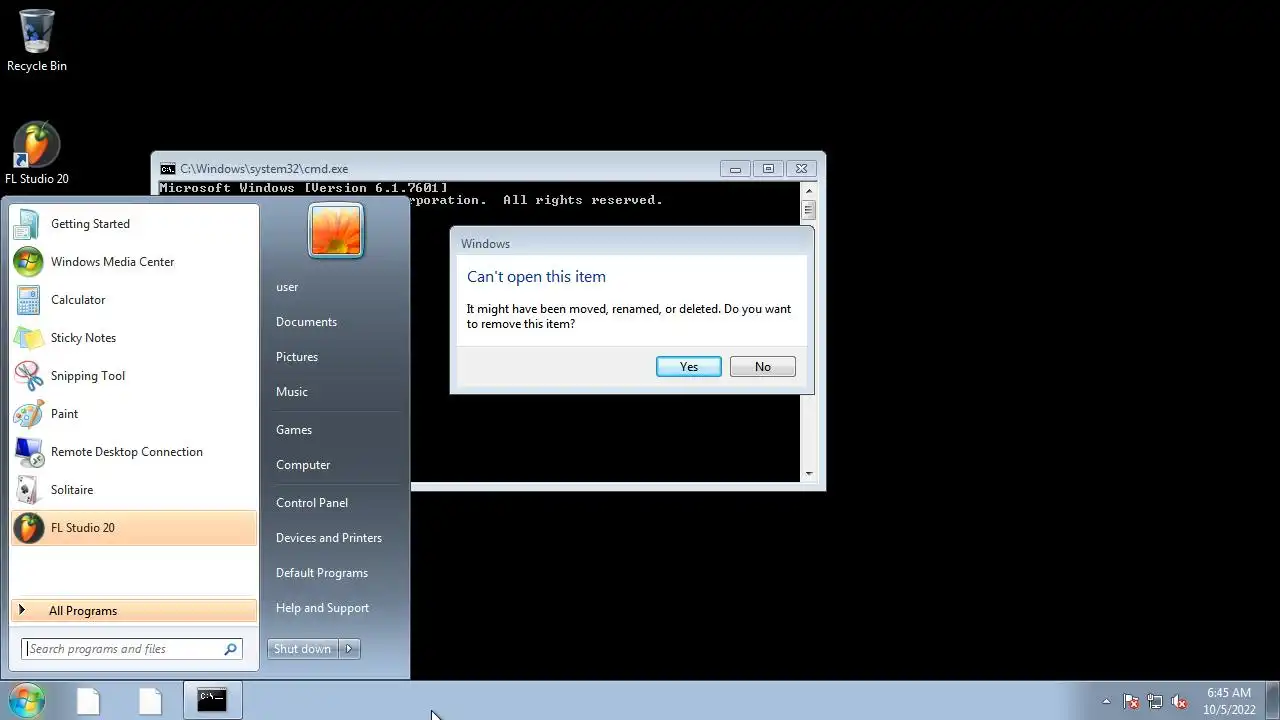Viewport: 1280px width, 720px height.
Task: Open Remote Desktop Connection entry
Action: point(134,452)
